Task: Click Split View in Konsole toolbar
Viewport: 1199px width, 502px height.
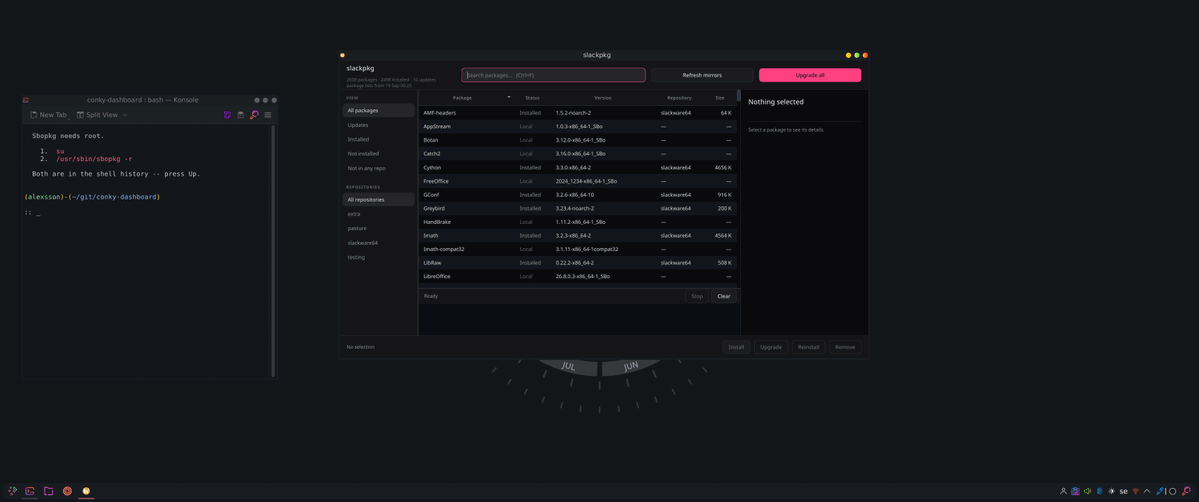Action: click(97, 115)
